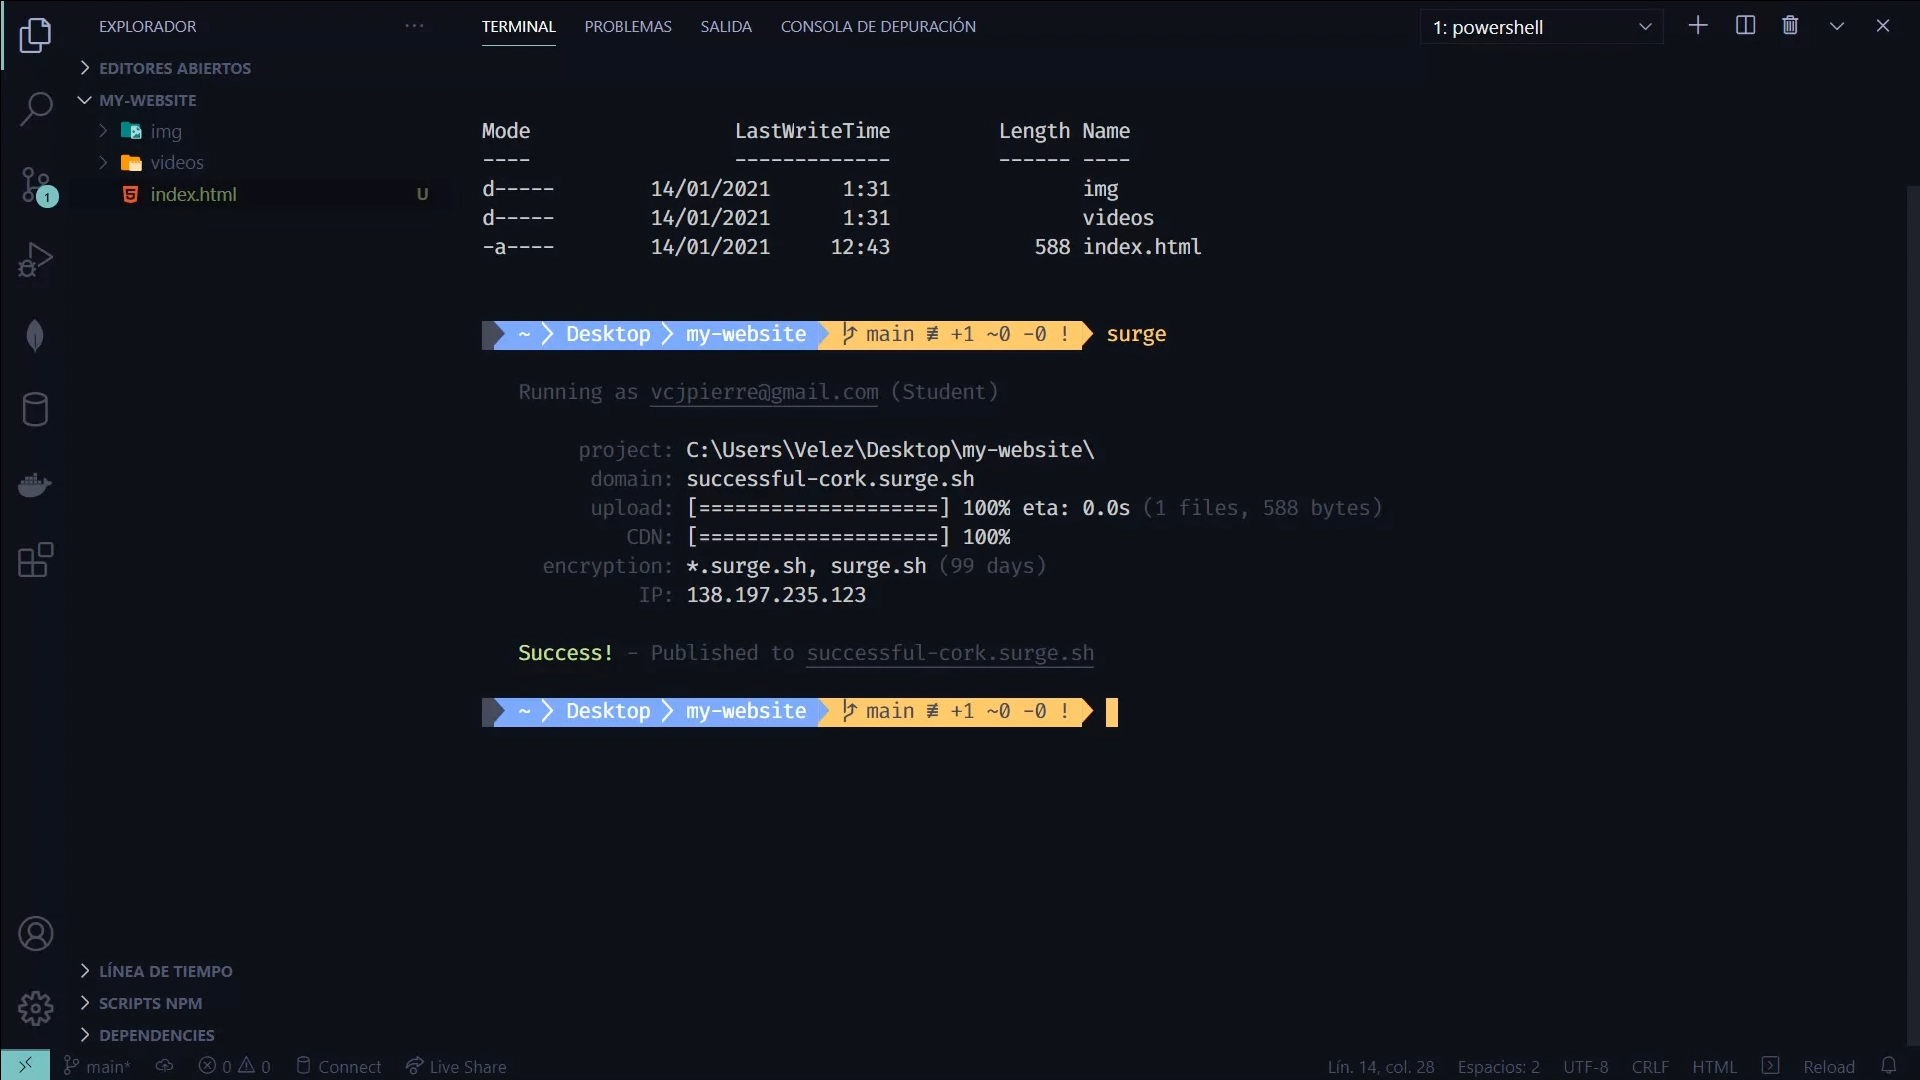
Task: Split the terminal panel
Action: click(x=1745, y=26)
